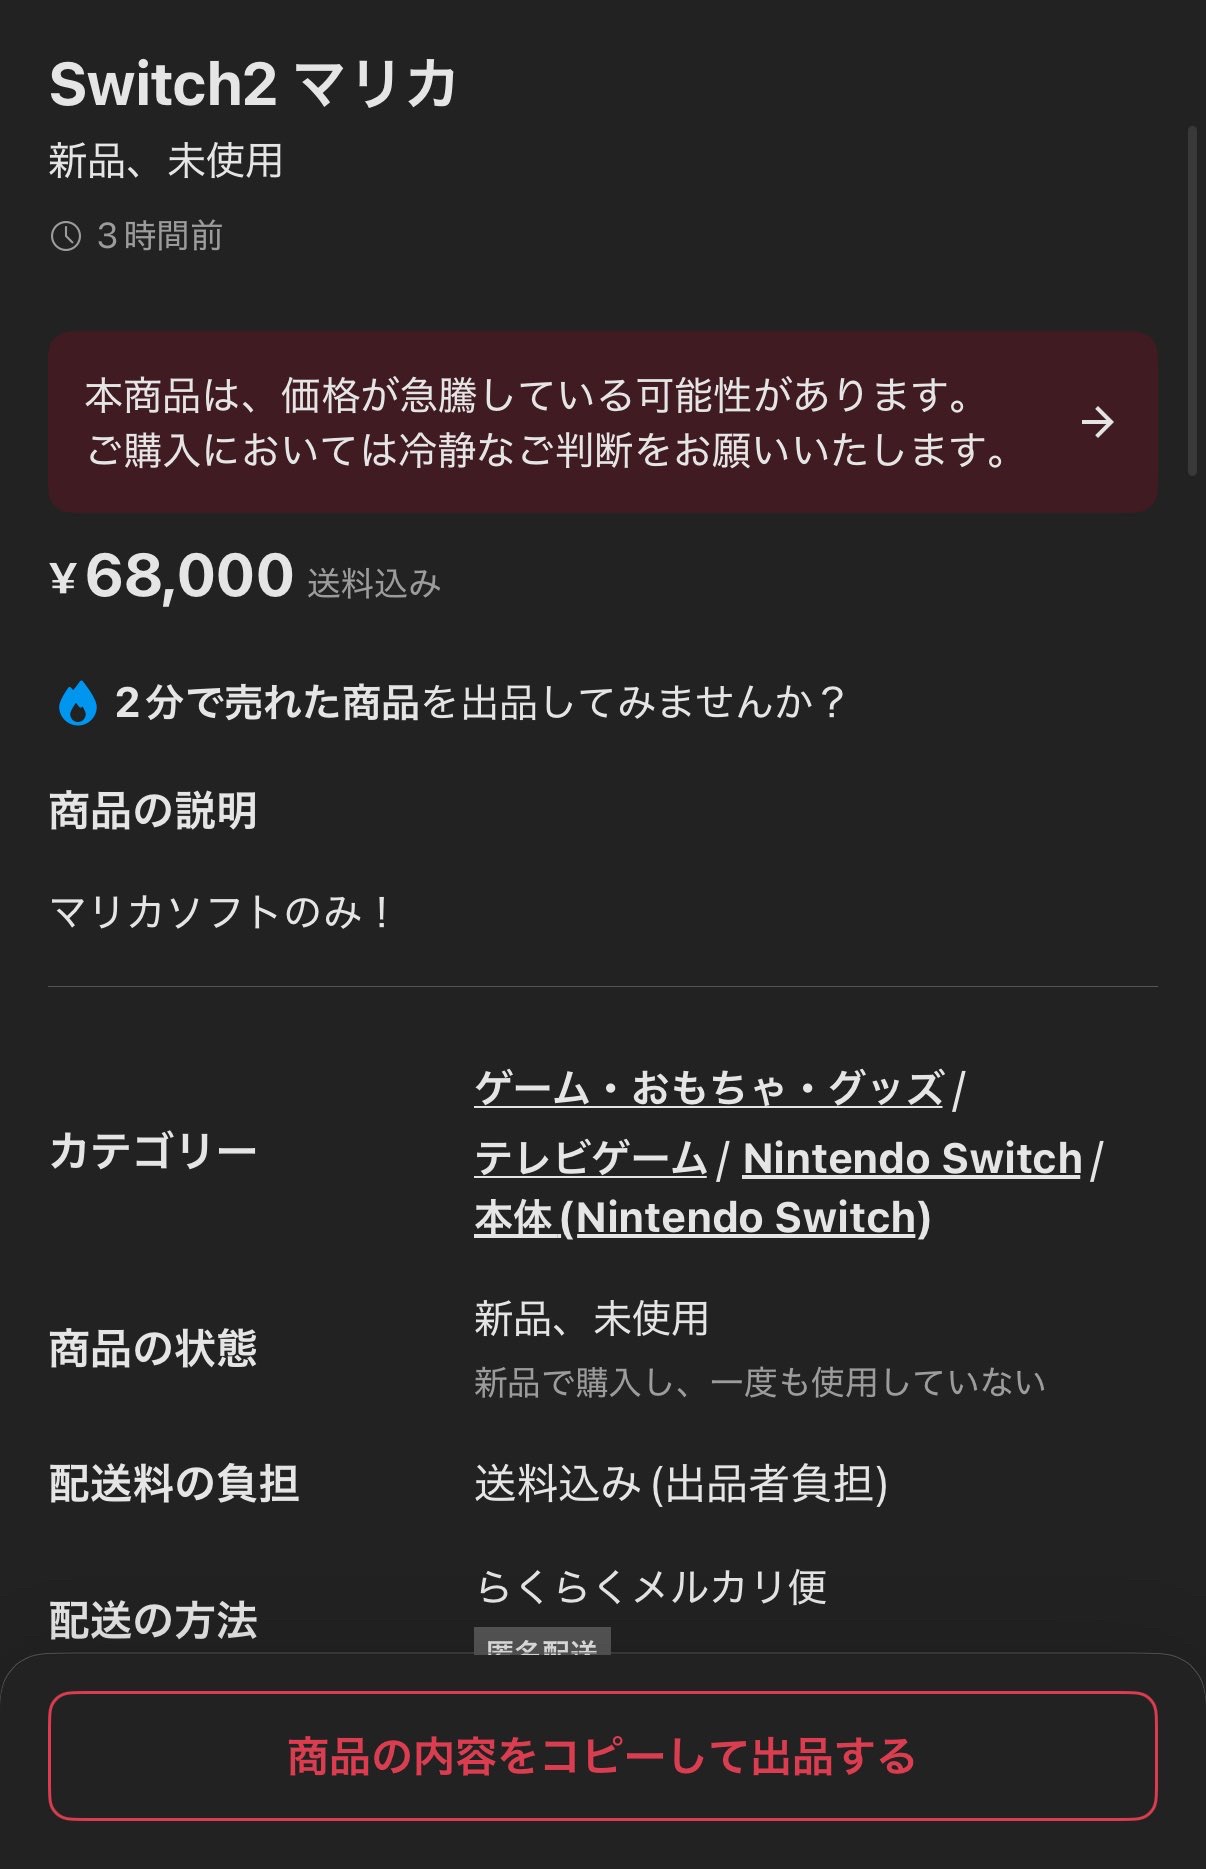The image size is (1206, 1869).
Task: Tap the らくらくメルカリ便 shipping method
Action: pyautogui.click(x=651, y=1586)
